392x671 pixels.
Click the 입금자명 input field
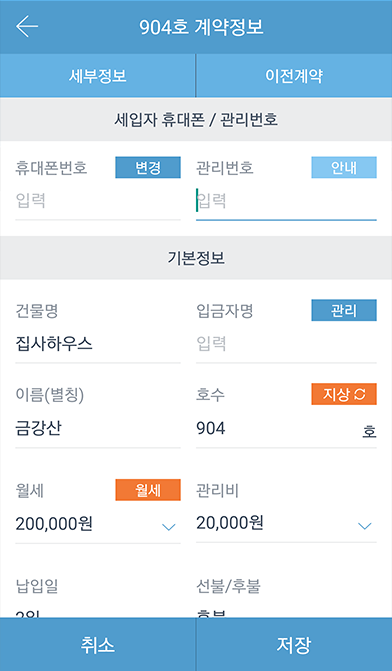[x=286, y=344]
